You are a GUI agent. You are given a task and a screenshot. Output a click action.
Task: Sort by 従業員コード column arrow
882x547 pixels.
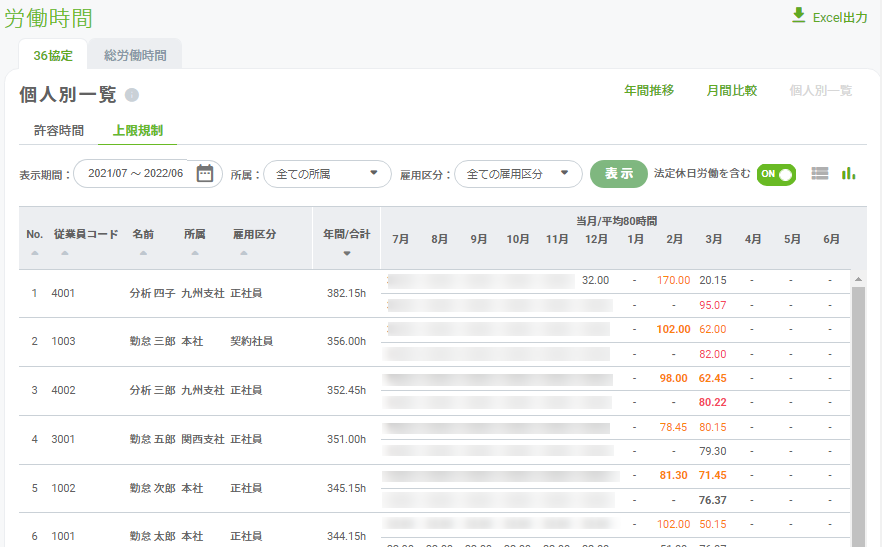pyautogui.click(x=65, y=253)
